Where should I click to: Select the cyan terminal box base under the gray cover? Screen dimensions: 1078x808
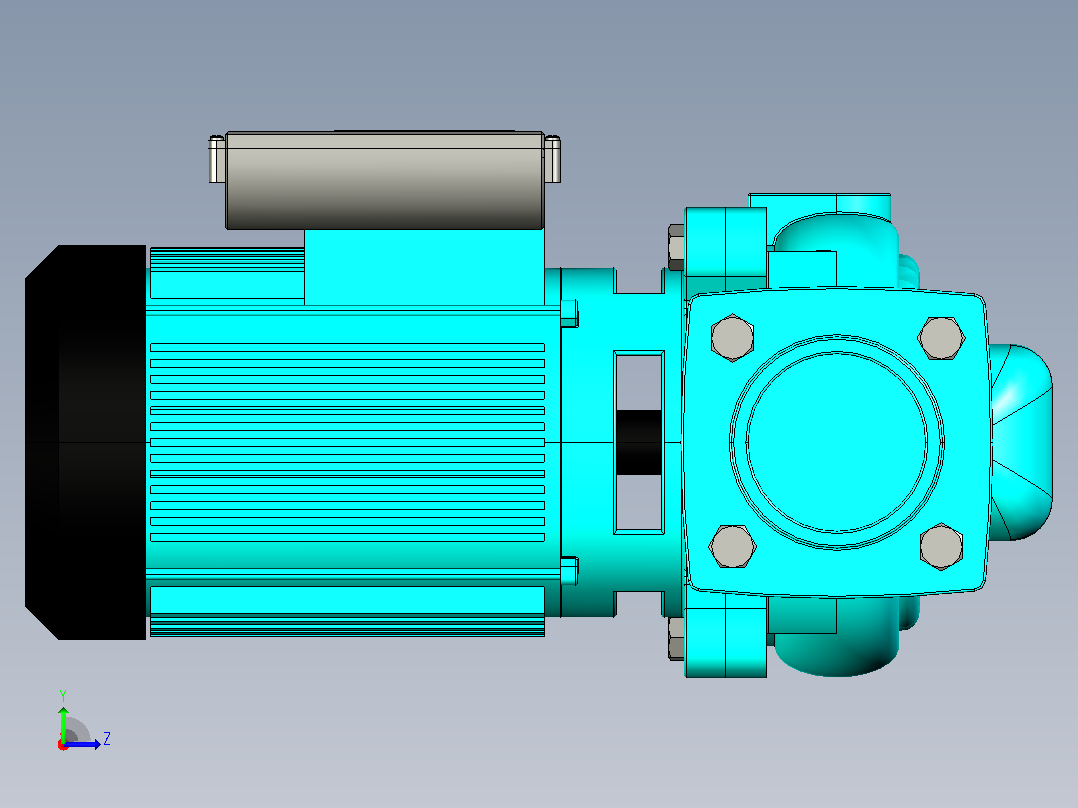click(x=424, y=267)
